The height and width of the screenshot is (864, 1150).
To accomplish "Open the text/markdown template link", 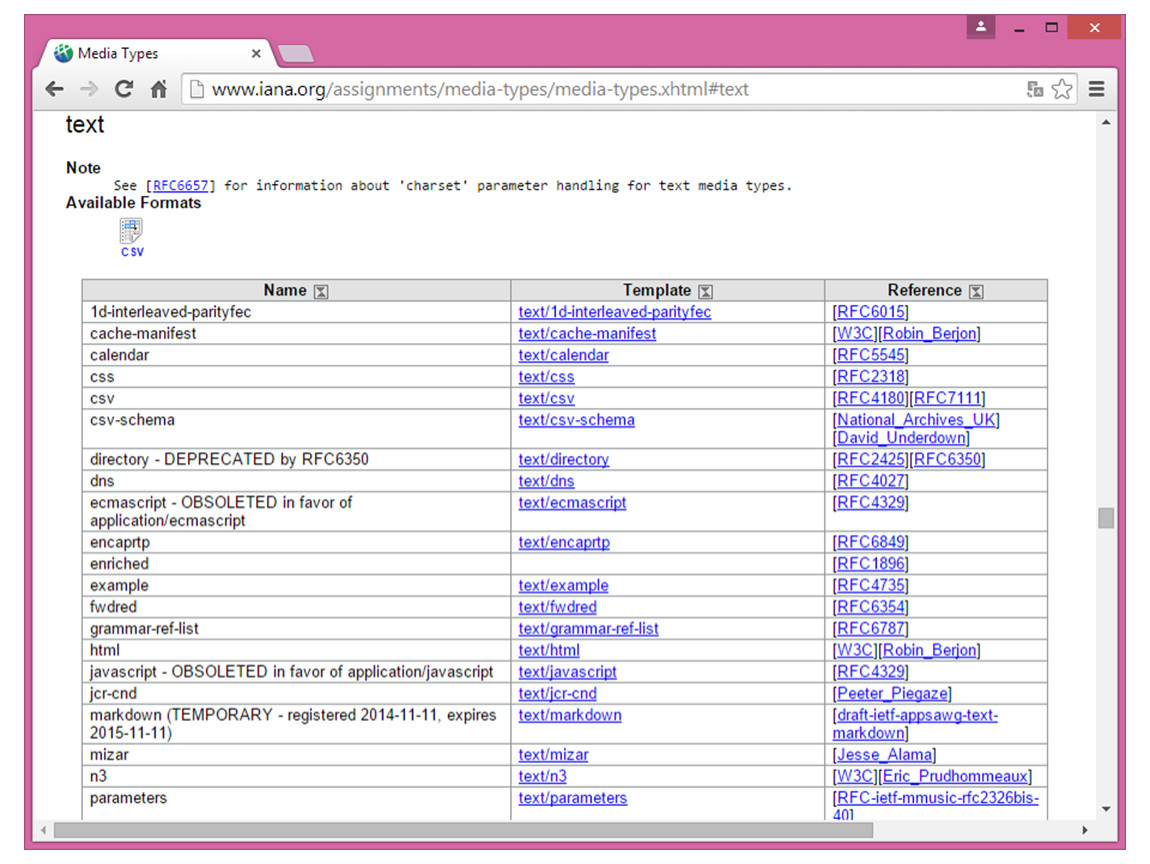I will [x=570, y=715].
